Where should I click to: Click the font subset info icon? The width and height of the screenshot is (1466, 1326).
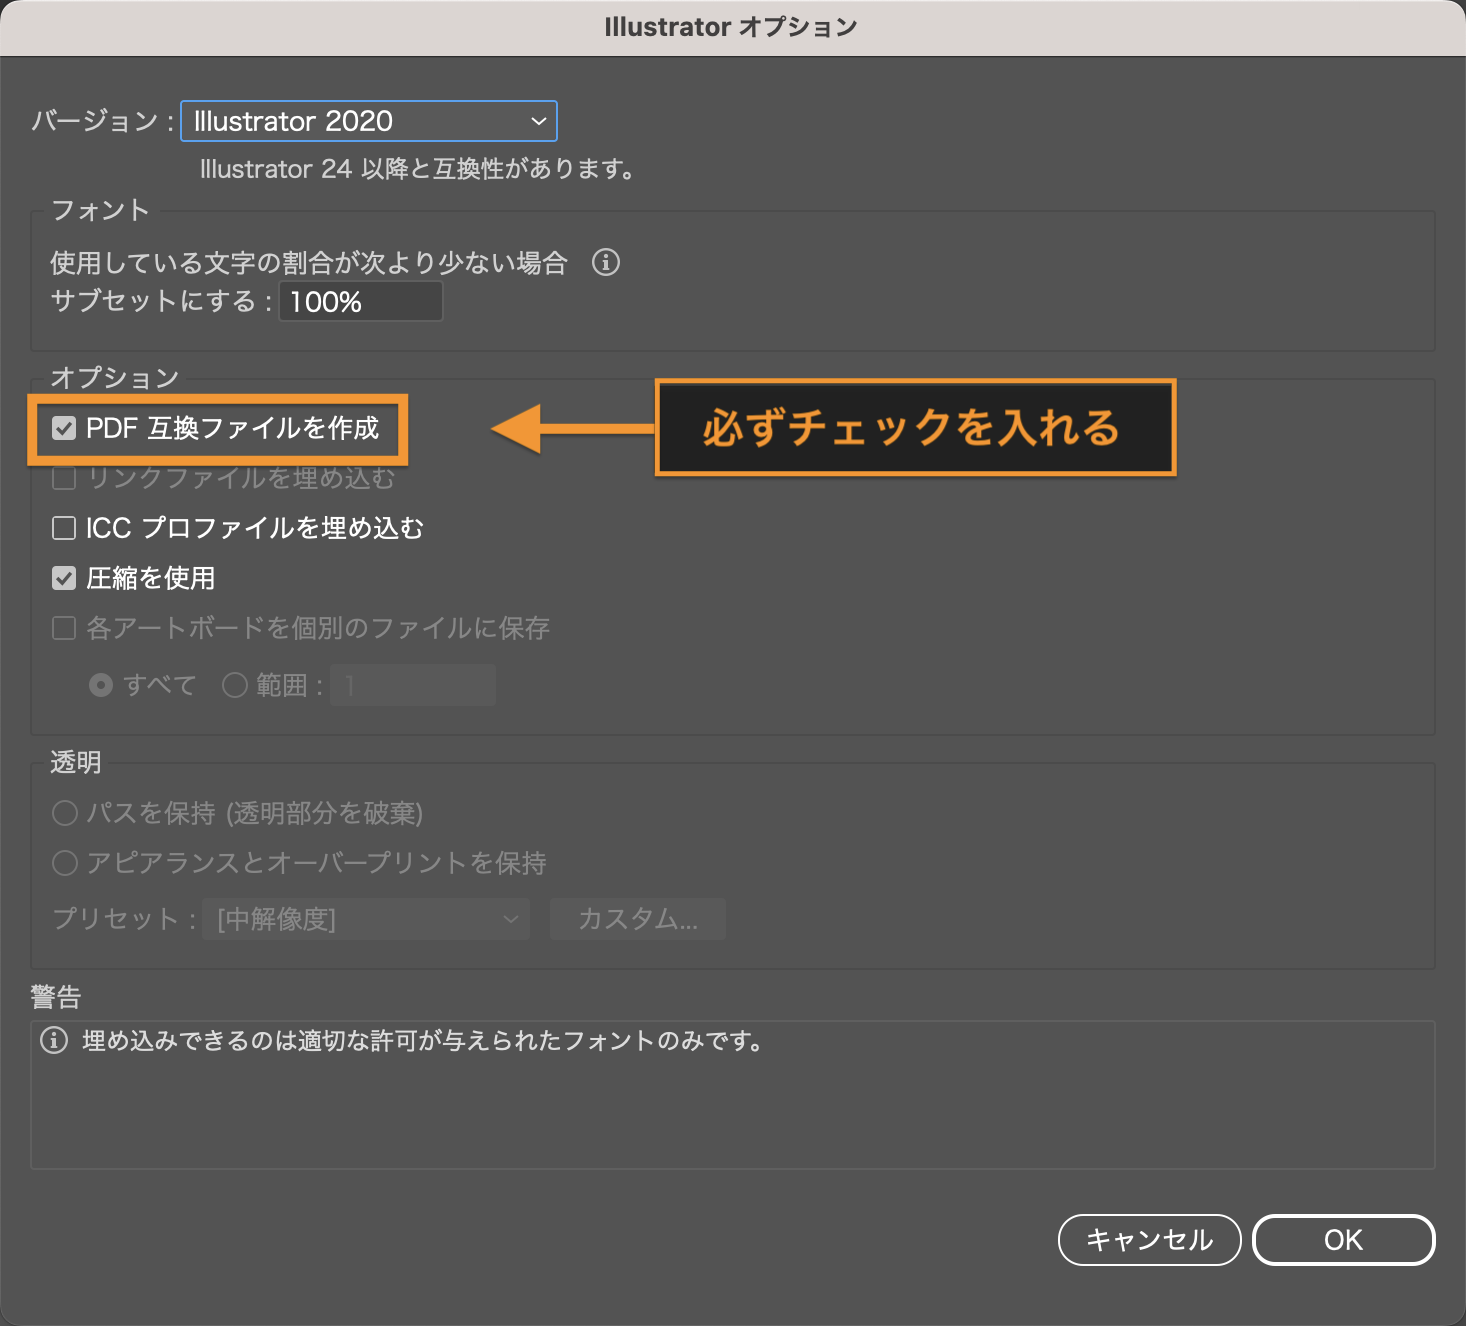606,263
